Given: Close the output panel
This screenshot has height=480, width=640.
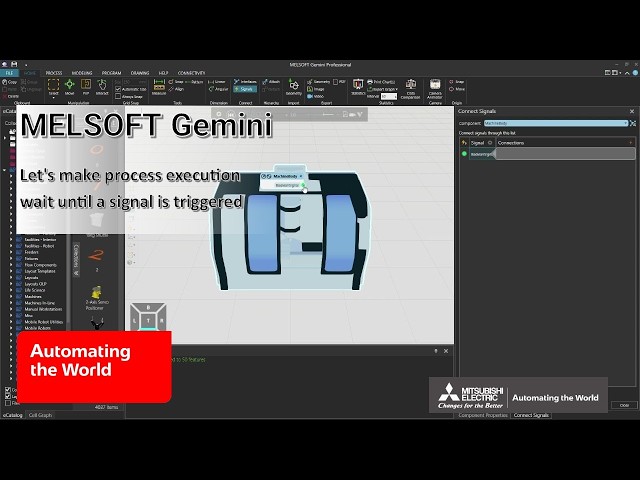Looking at the screenshot, I should [446, 351].
